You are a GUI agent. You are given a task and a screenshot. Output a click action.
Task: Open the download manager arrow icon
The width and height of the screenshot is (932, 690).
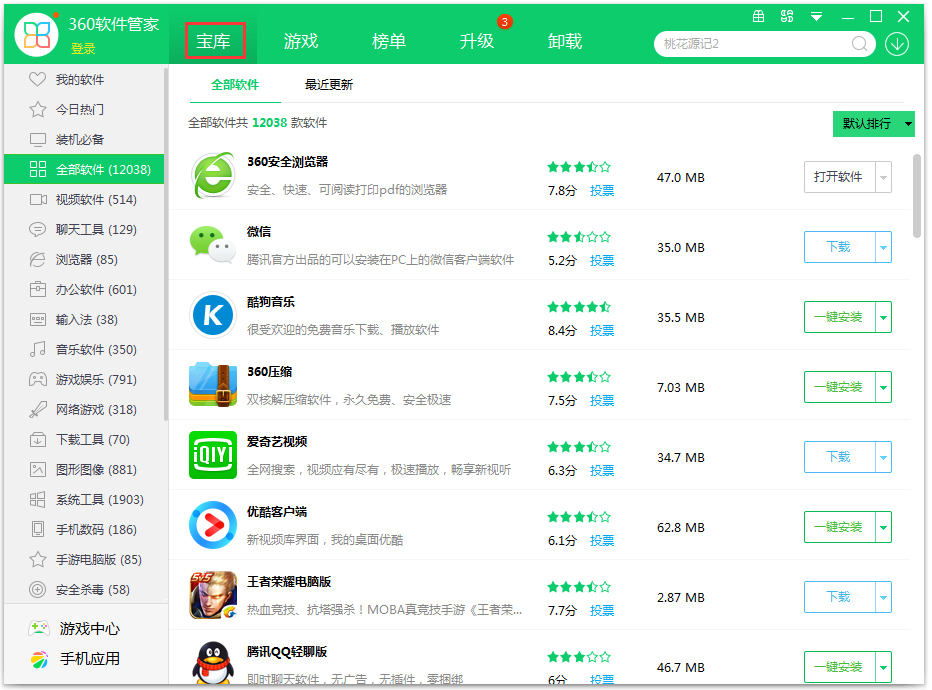[x=896, y=44]
